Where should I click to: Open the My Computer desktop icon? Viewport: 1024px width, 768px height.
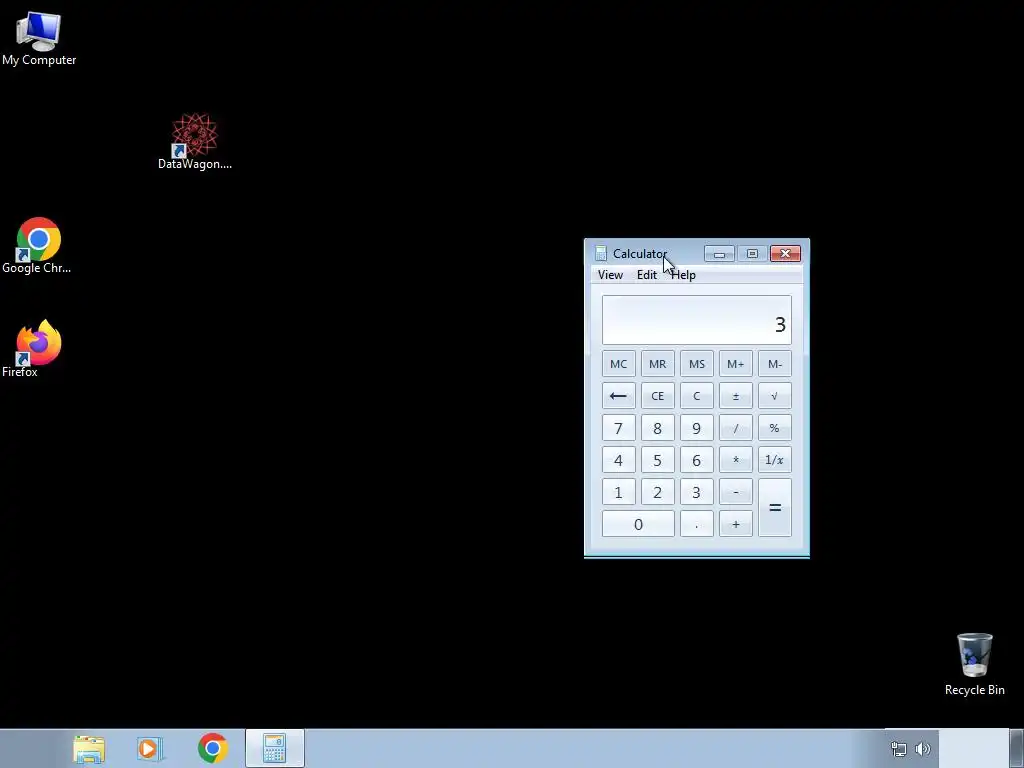[39, 39]
